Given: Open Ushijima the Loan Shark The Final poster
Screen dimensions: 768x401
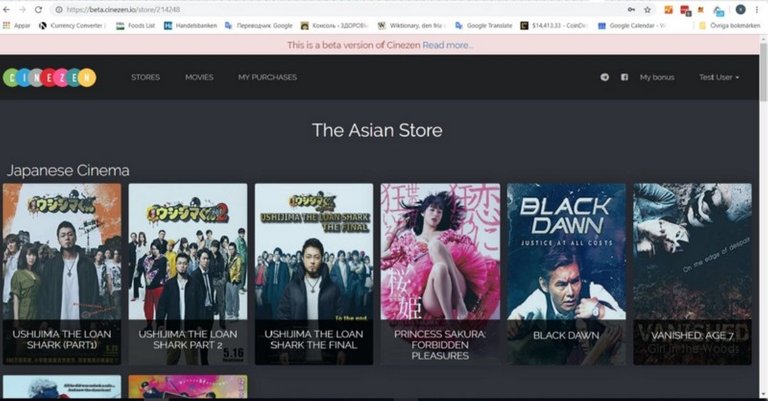Looking at the screenshot, I should tap(314, 274).
